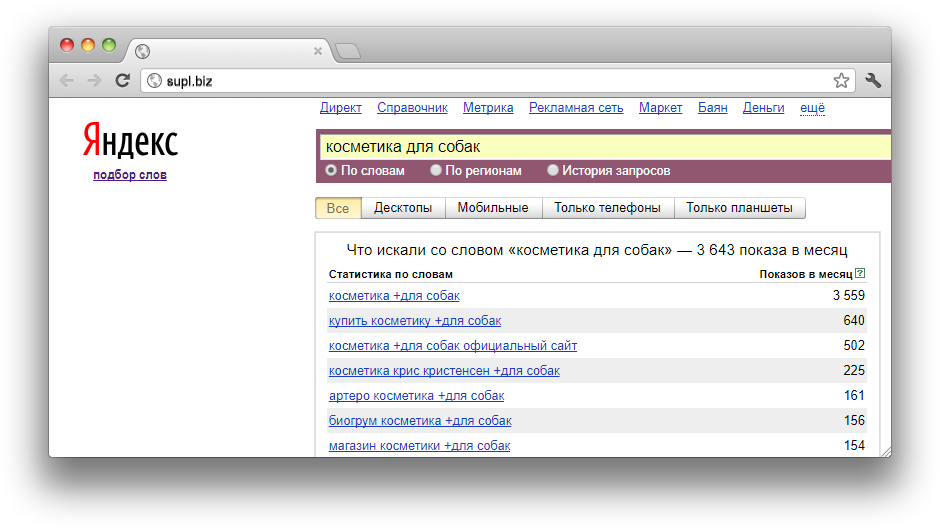Click the Статистика по словам column header
The width and height of the screenshot is (940, 528).
(x=391, y=274)
